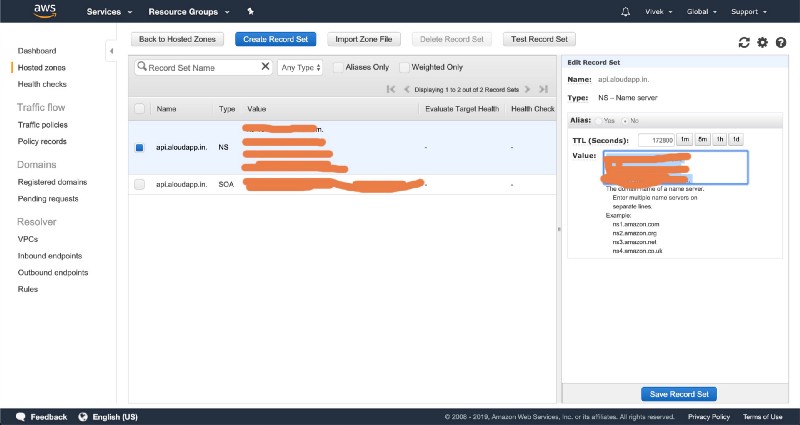Image resolution: width=800 pixels, height=425 pixels.
Task: Open Policy records page
Action: tap(42, 141)
